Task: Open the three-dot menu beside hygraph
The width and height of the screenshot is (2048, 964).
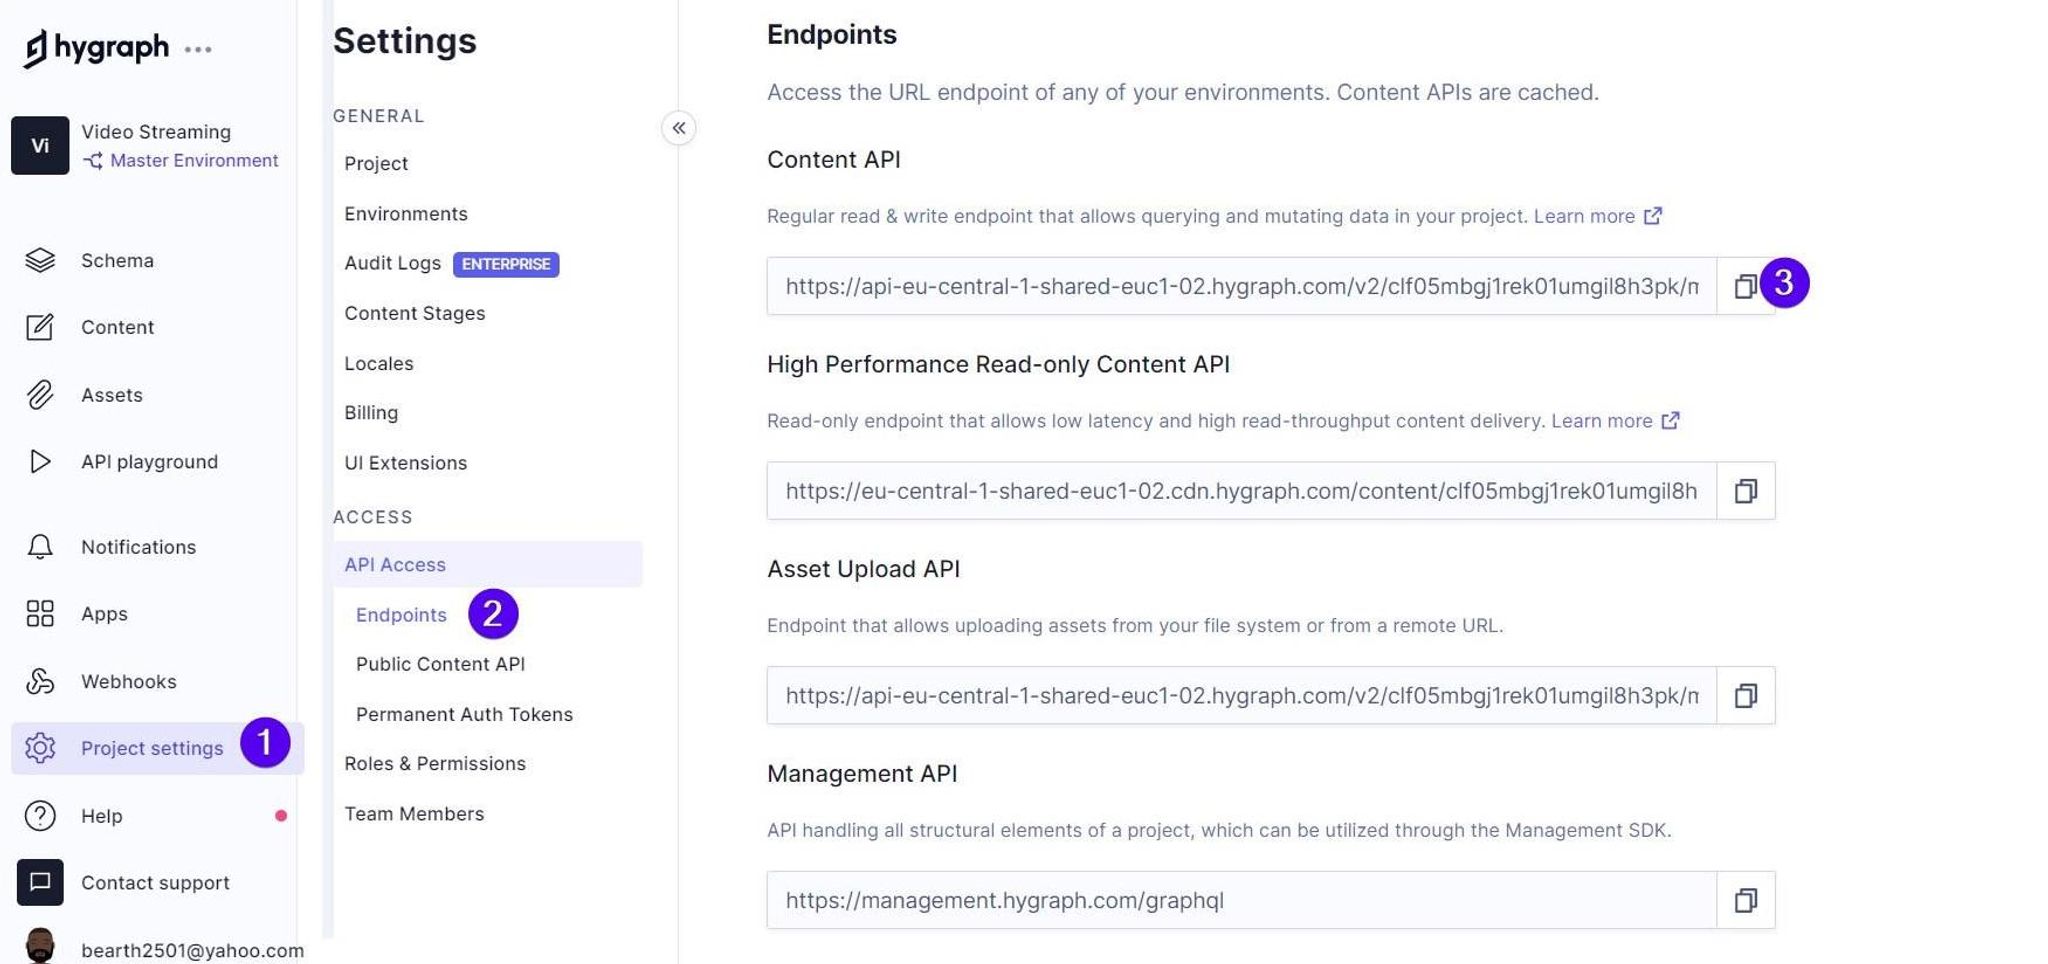Action: click(x=198, y=49)
